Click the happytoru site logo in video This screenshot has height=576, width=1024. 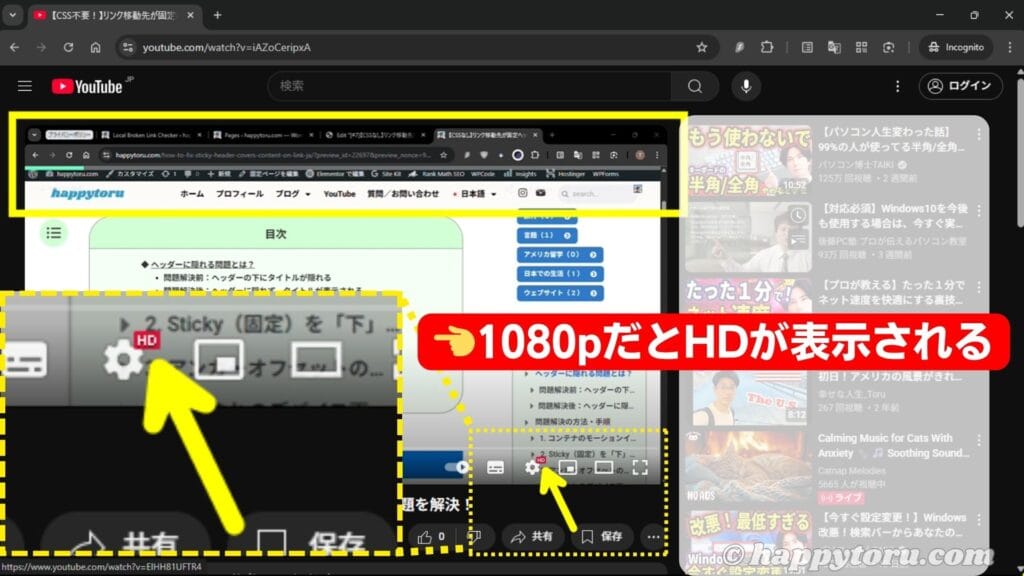pyautogui.click(x=88, y=193)
